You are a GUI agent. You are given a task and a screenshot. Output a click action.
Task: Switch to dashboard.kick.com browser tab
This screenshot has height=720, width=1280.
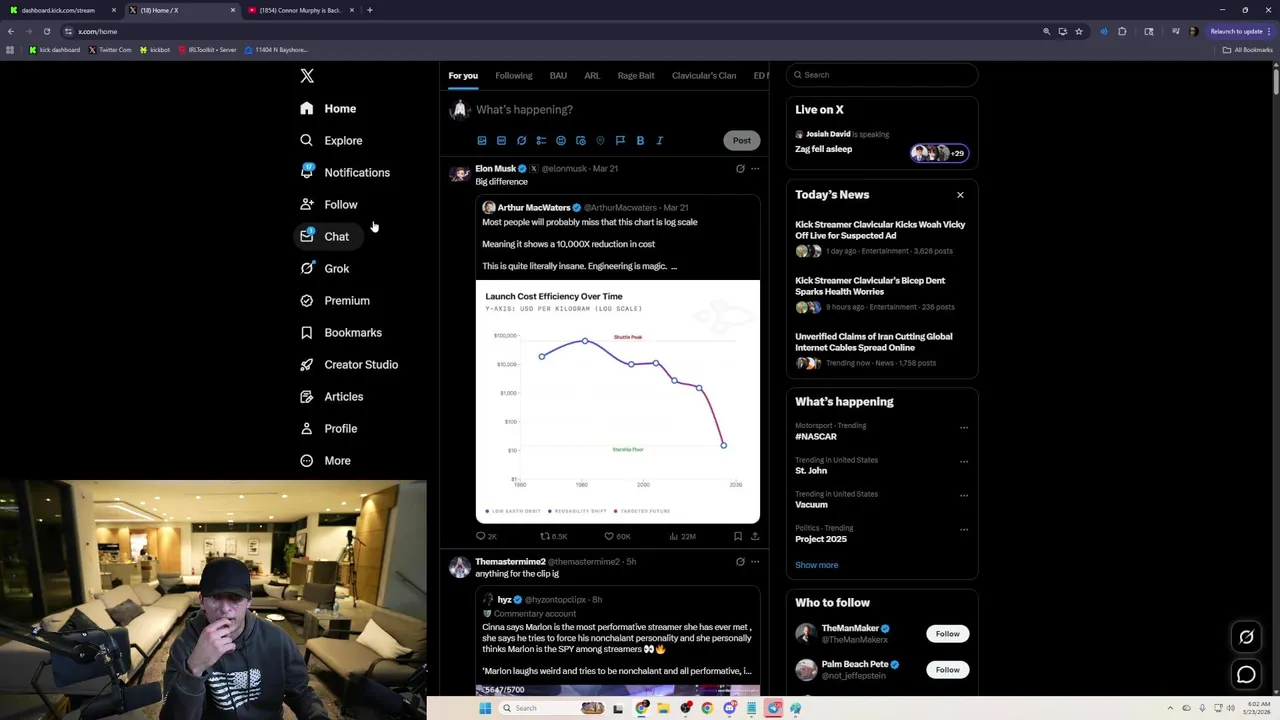click(x=60, y=10)
